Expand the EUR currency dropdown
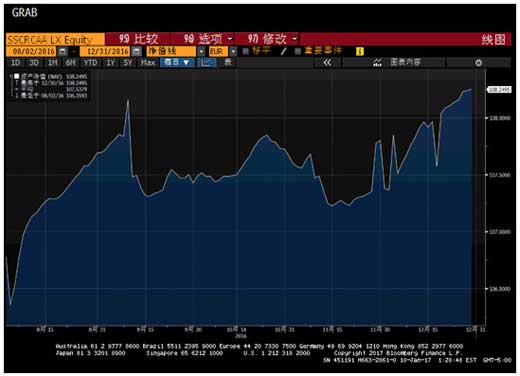The height and width of the screenshot is (376, 520). [233, 51]
